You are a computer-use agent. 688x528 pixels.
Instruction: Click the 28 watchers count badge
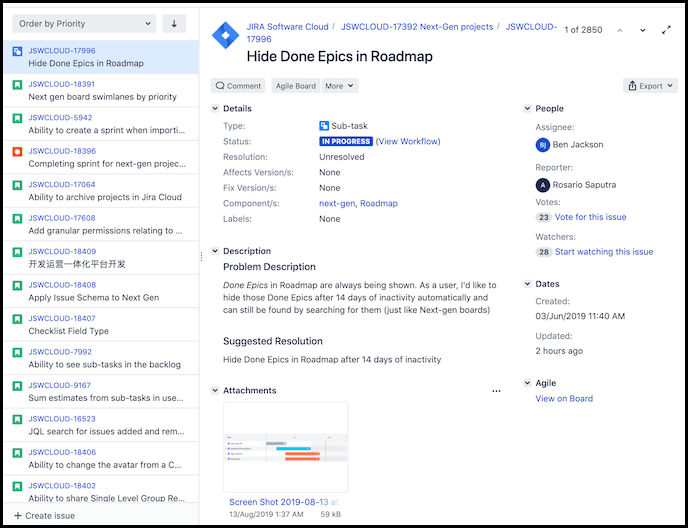[x=544, y=252]
